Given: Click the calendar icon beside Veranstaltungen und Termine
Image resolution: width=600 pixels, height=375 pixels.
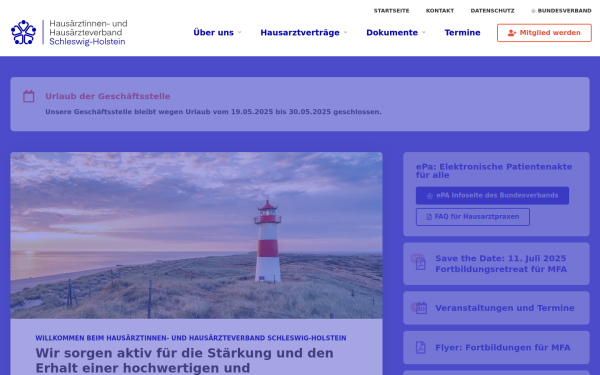Looking at the screenshot, I should pyautogui.click(x=421, y=308).
